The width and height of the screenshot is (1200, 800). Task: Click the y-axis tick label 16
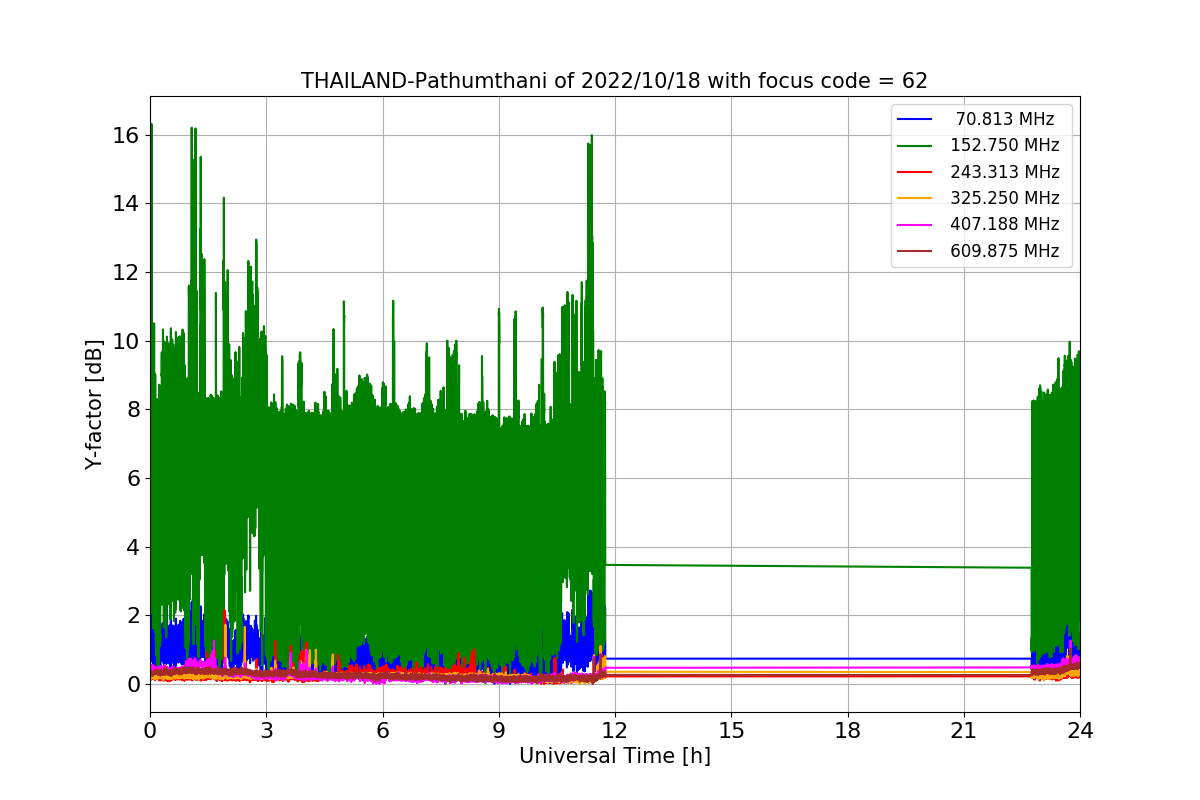(124, 135)
